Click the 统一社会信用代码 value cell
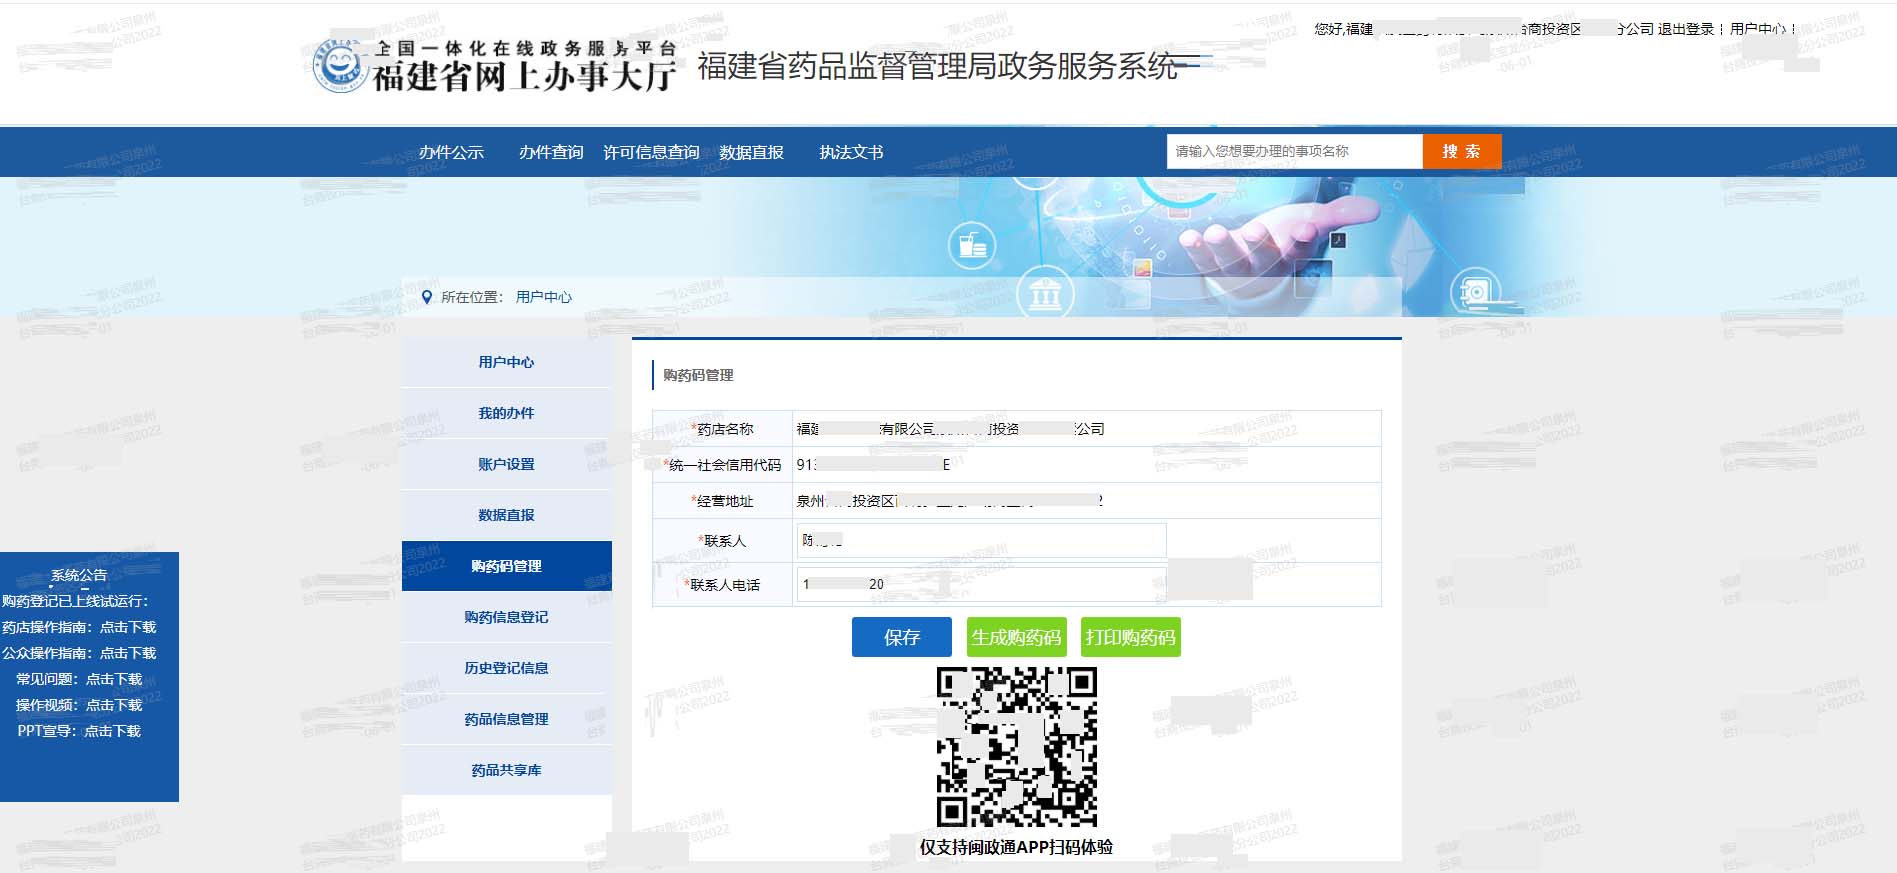This screenshot has height=873, width=1897. pos(1086,464)
